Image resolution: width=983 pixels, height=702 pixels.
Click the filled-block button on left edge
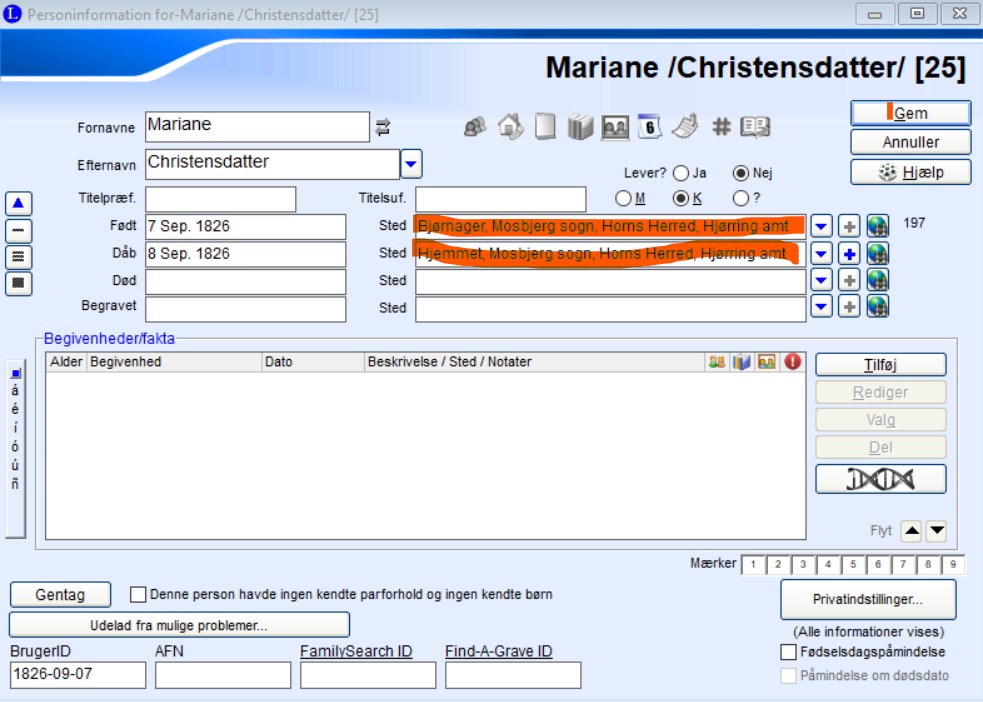click(18, 283)
